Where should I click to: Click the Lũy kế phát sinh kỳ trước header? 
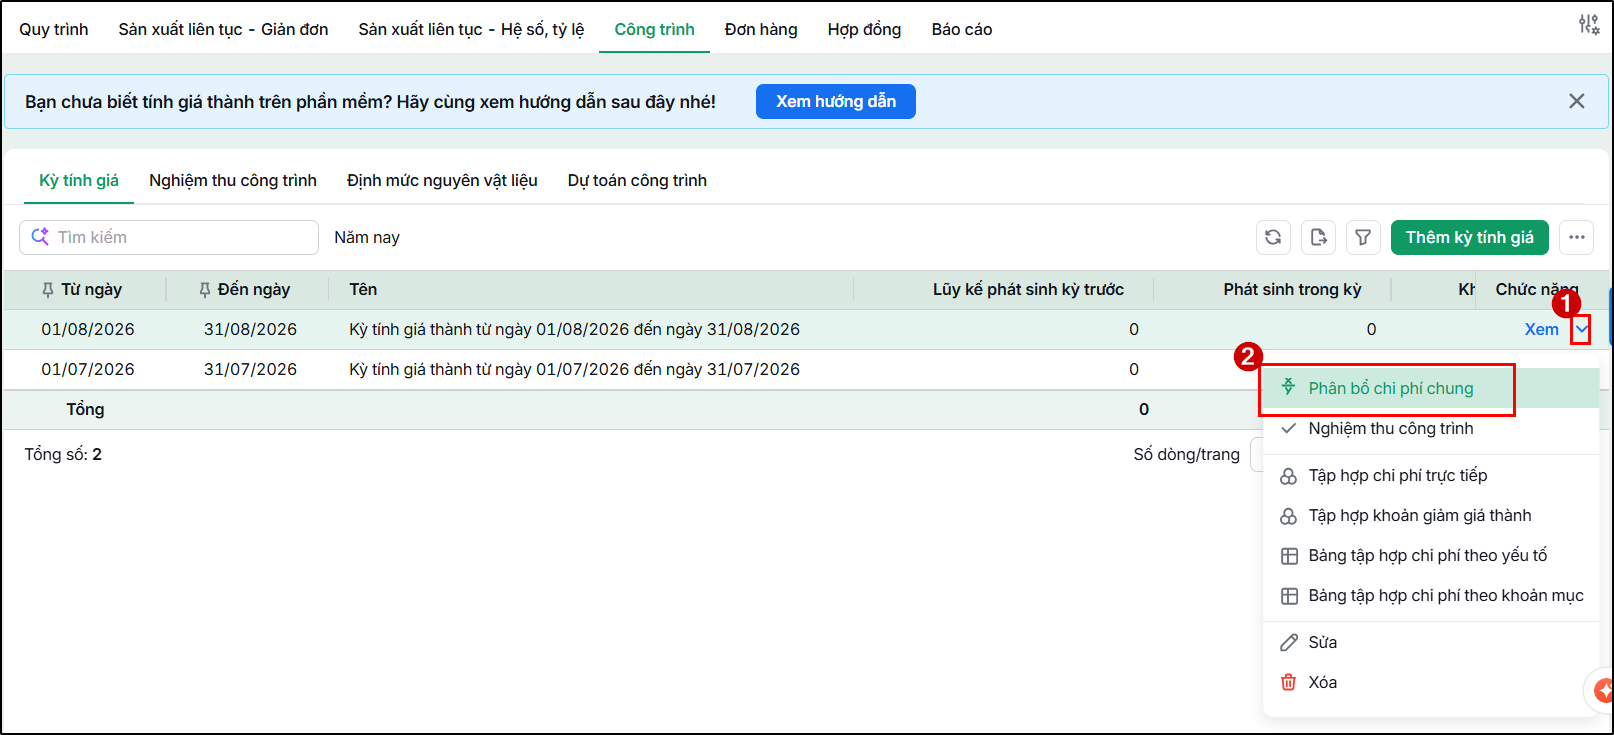(1028, 289)
